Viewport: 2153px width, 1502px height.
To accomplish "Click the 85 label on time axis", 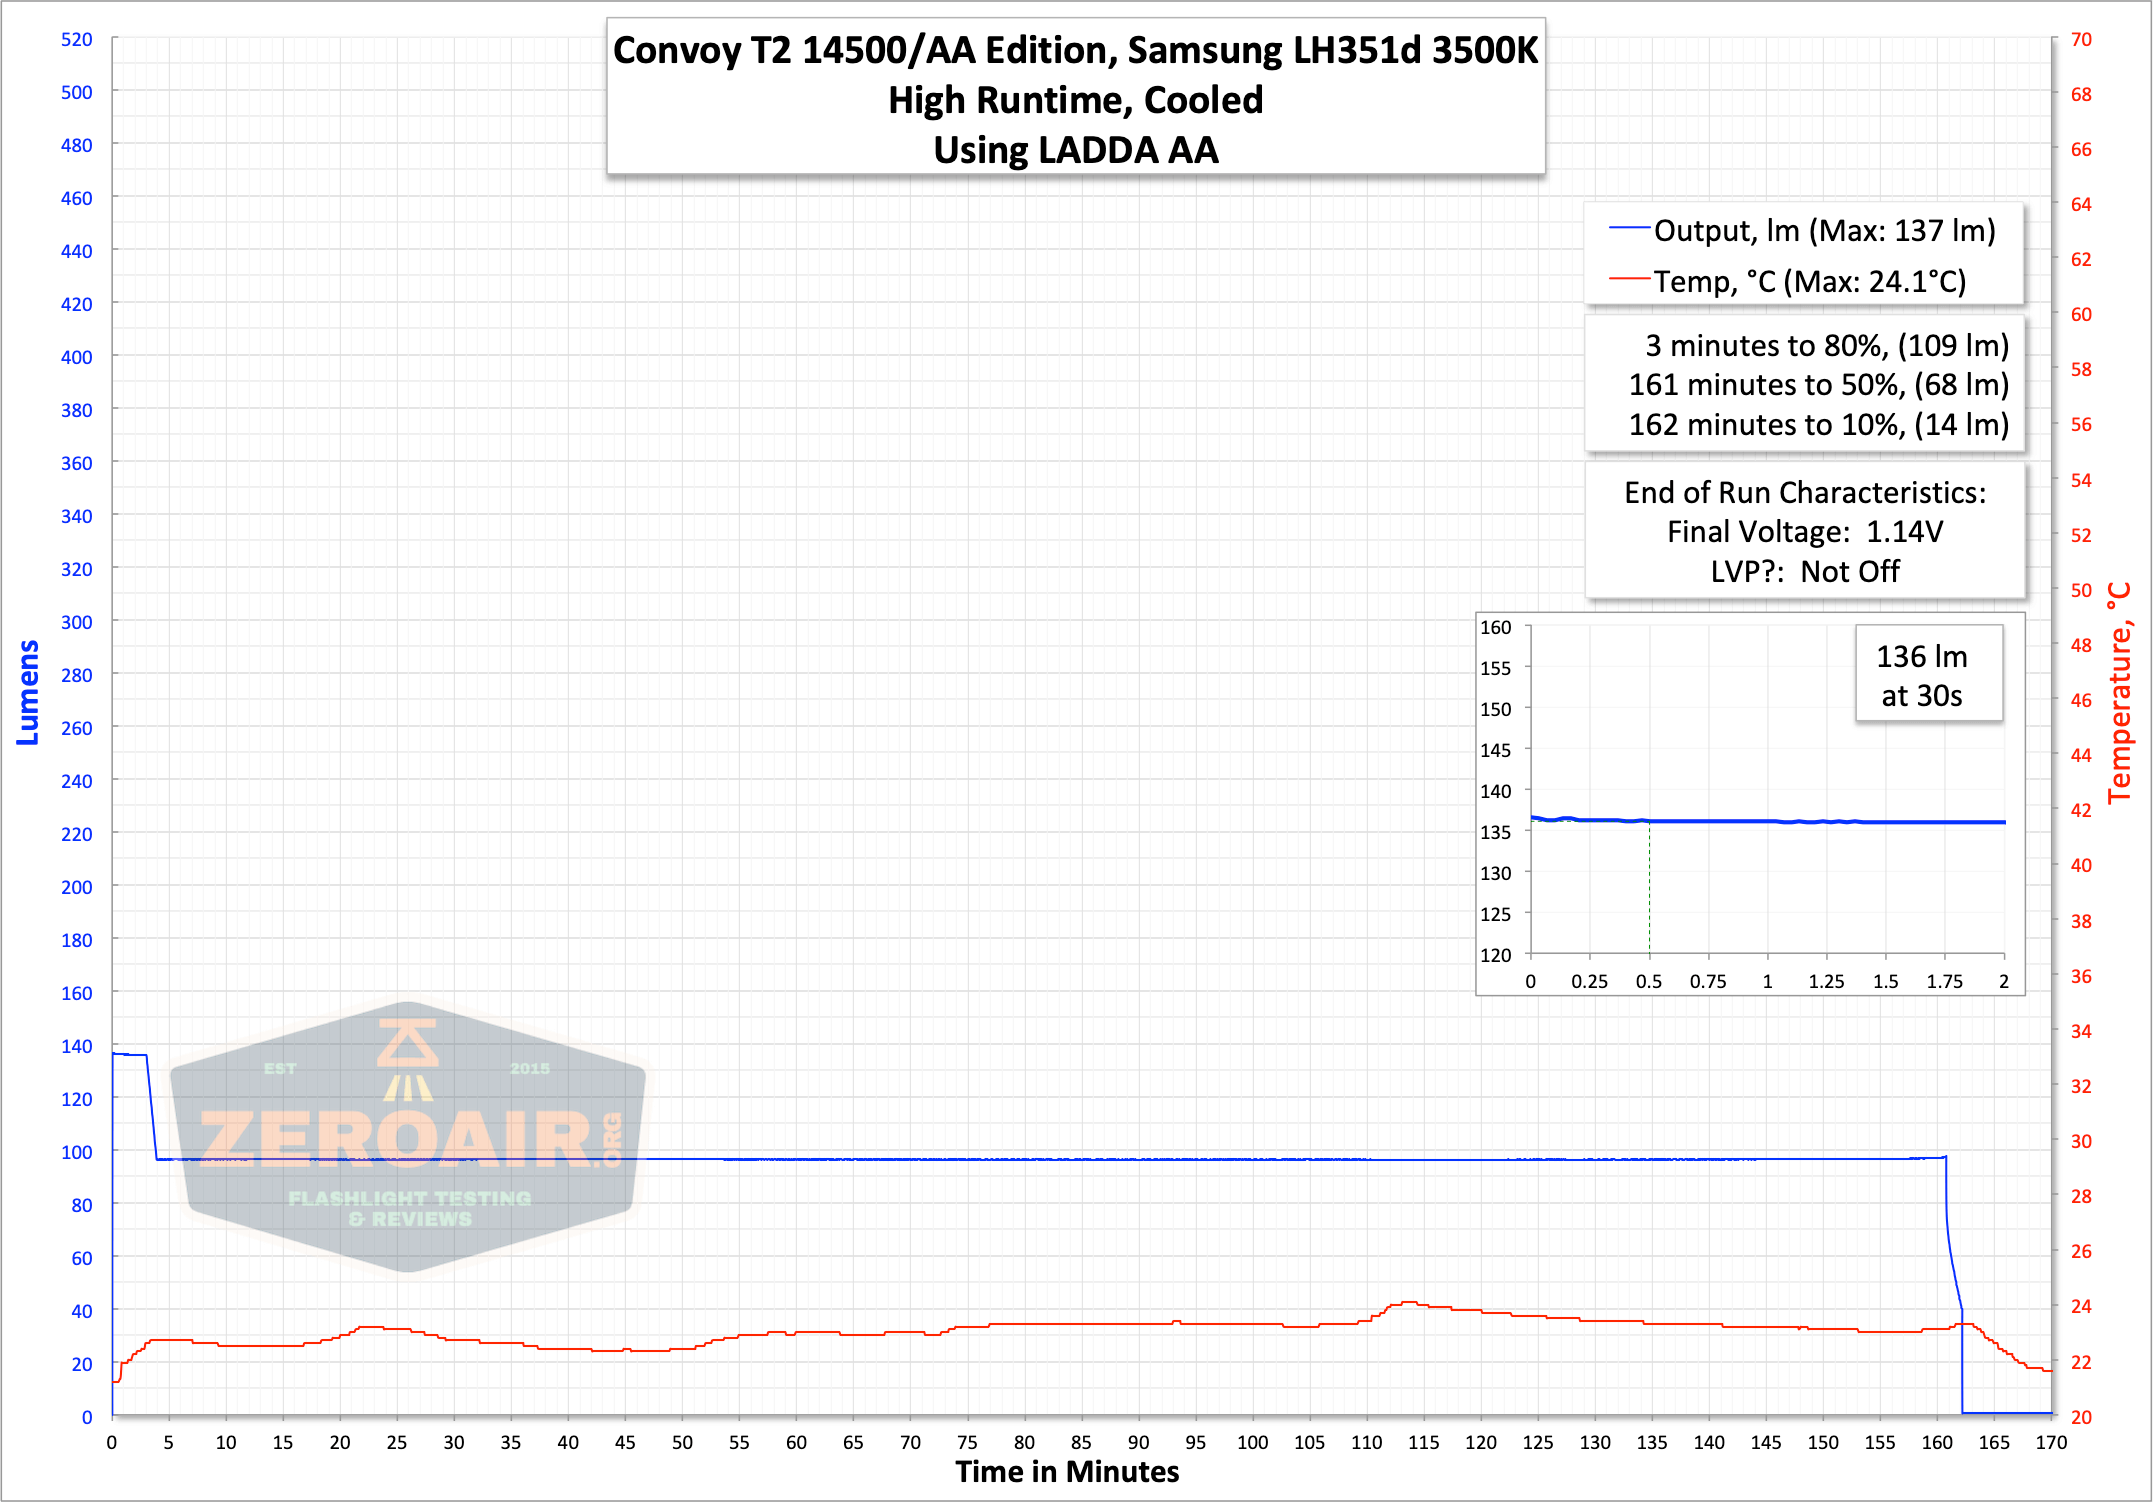I will point(1081,1442).
